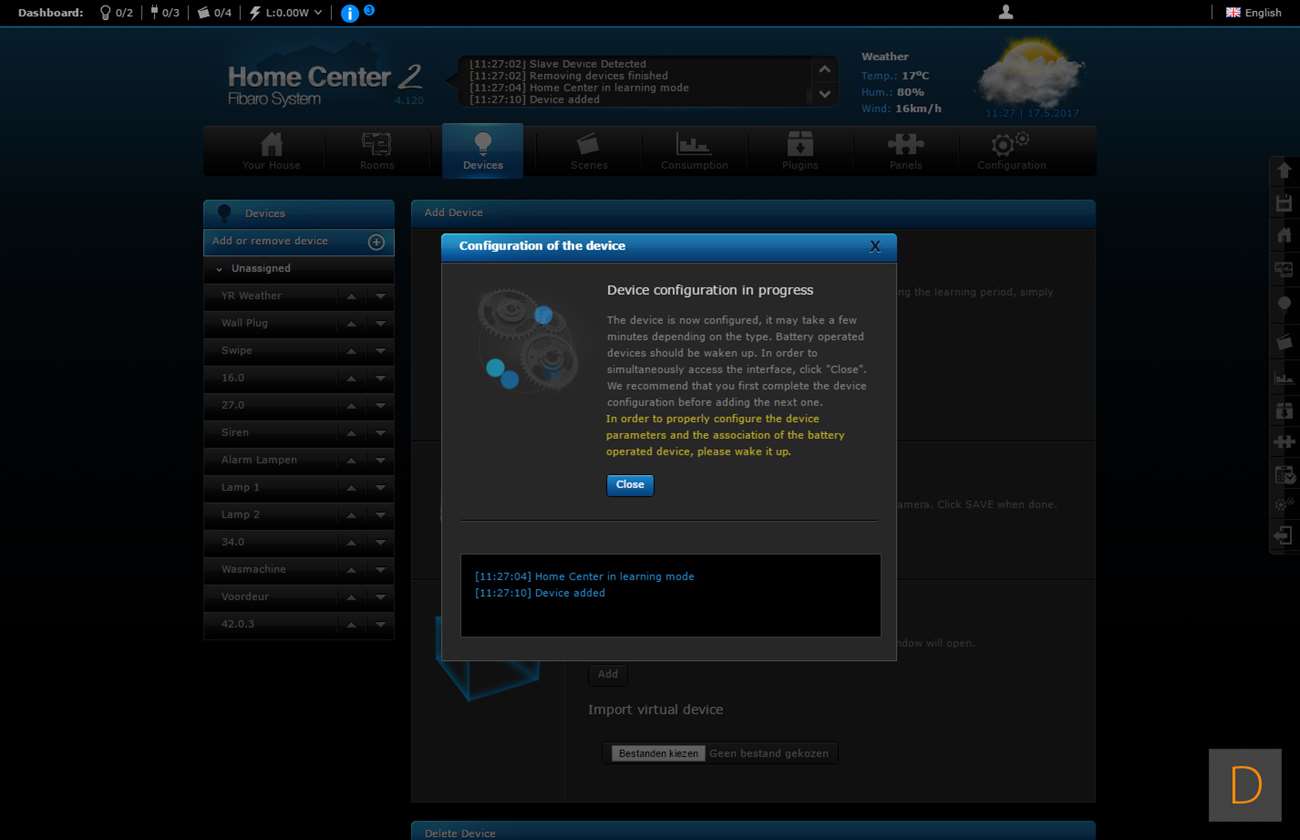Click 'Slave Device Detected' in the top log
Viewport: 1300px width, 840px height.
(x=588, y=64)
